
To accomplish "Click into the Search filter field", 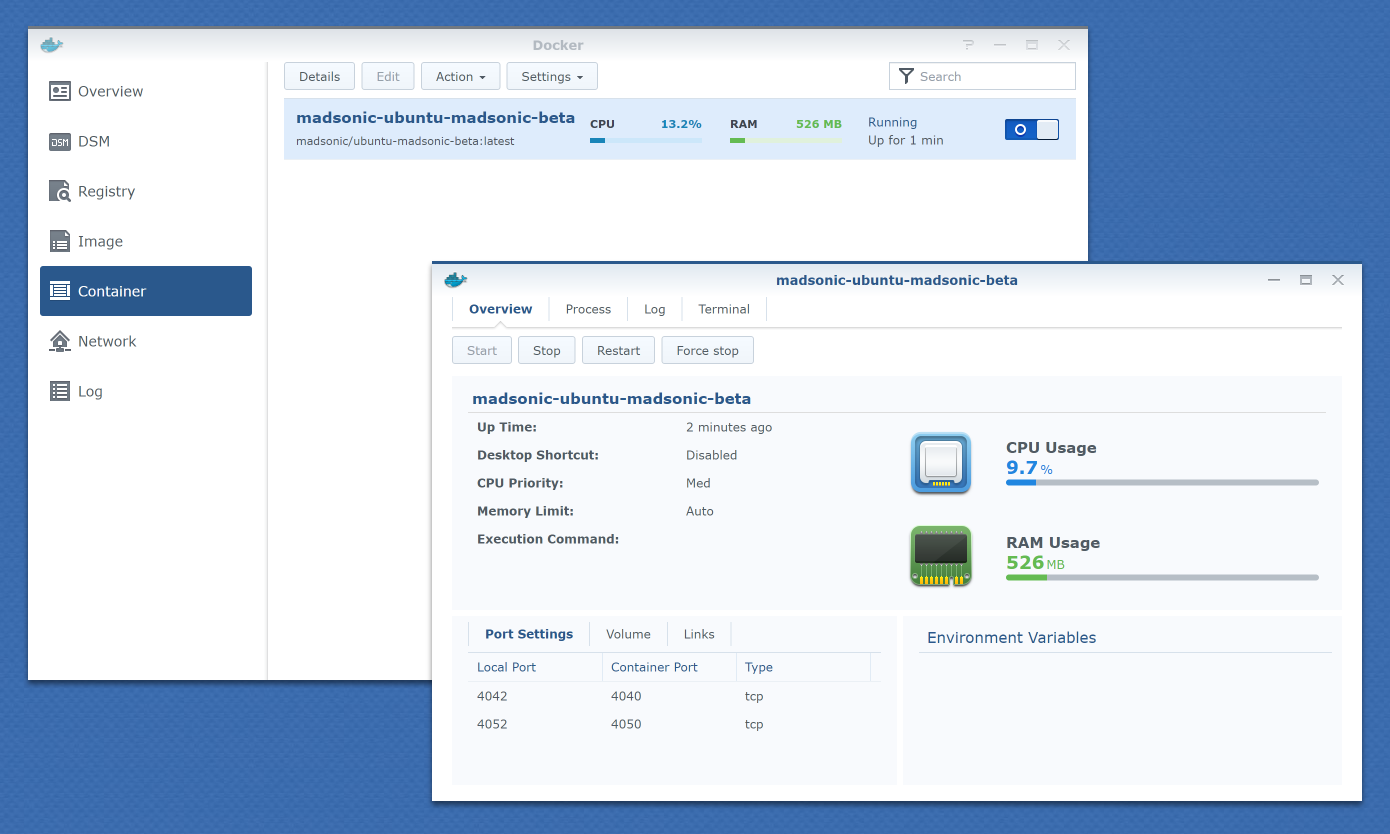I will (x=992, y=77).
